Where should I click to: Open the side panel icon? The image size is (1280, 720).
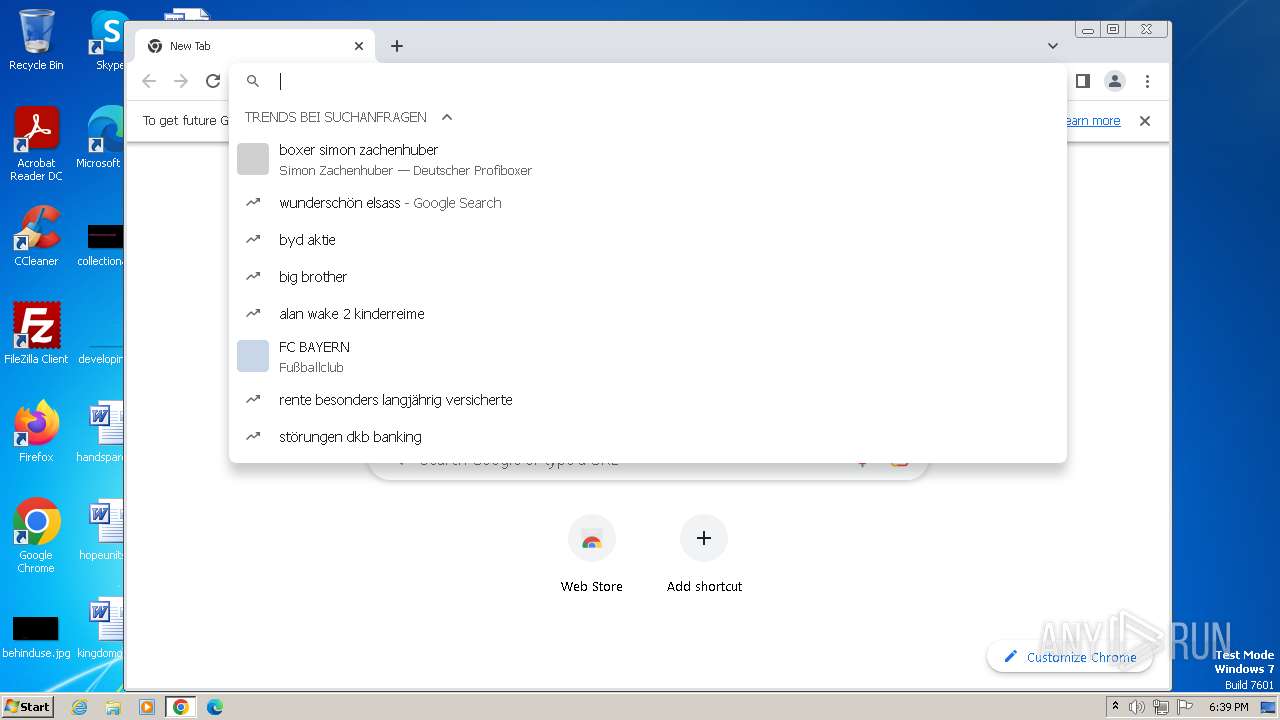[1082, 81]
